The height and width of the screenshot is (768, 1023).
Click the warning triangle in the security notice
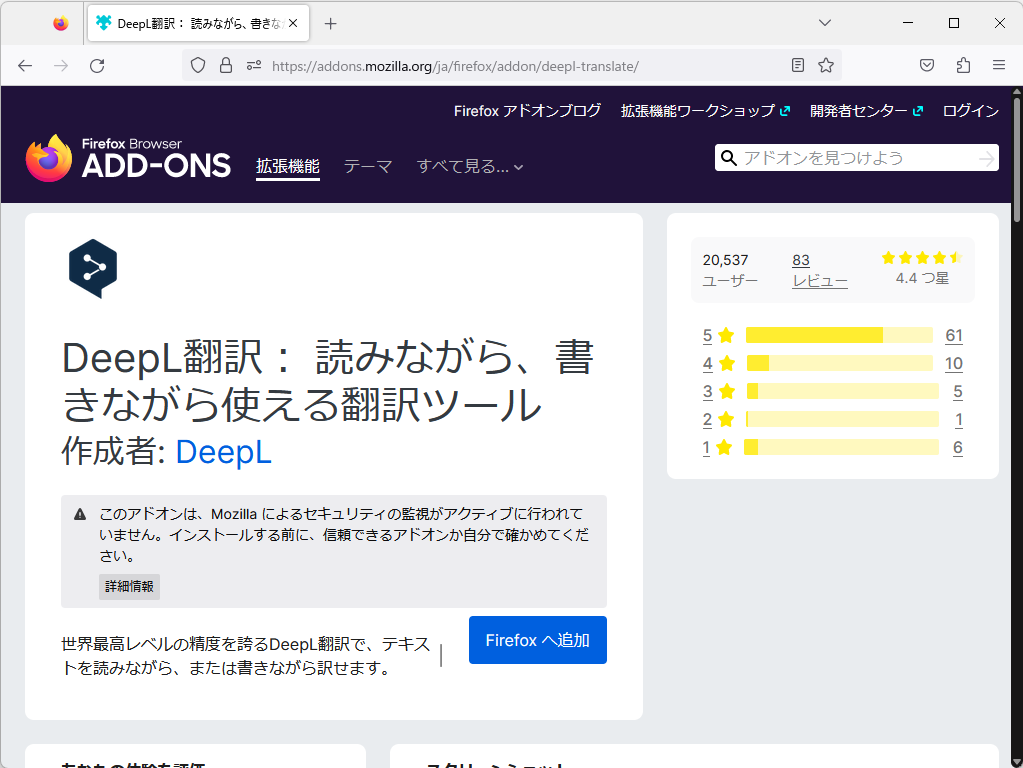pos(79,513)
